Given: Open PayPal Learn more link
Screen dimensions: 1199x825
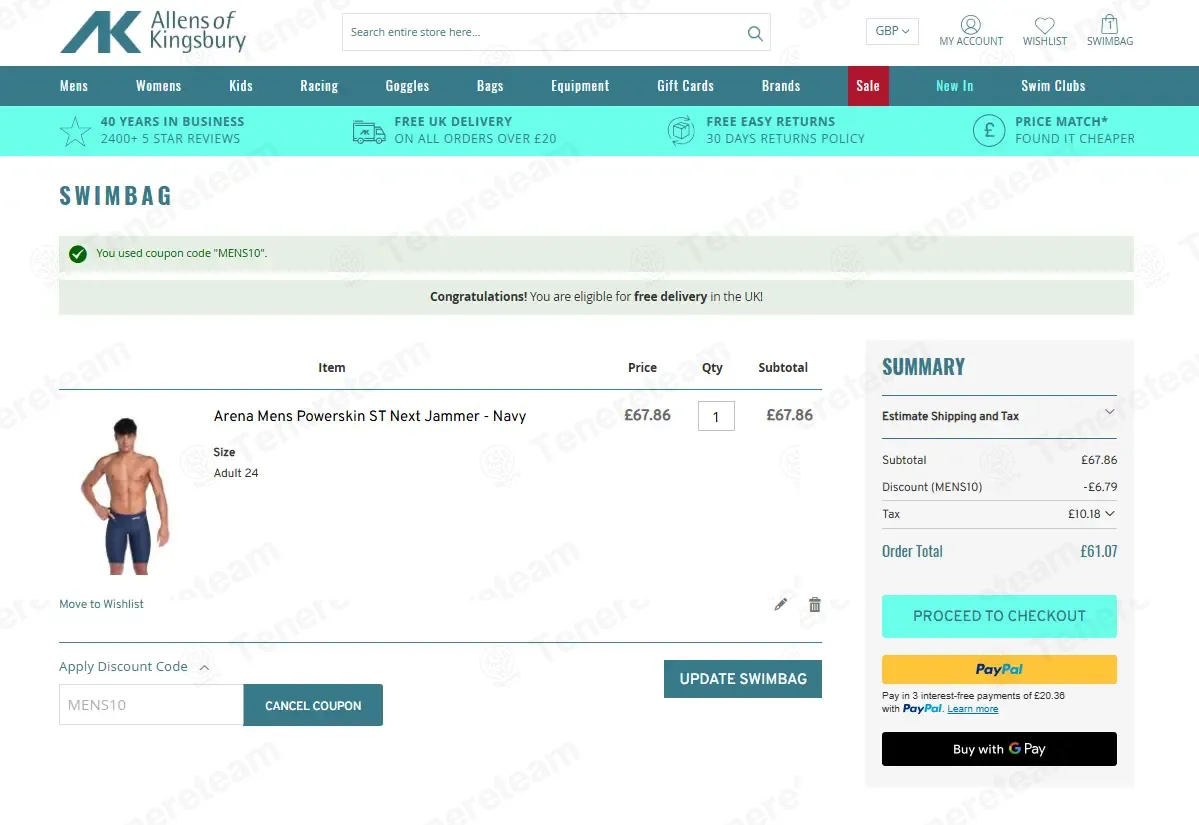Looking at the screenshot, I should [973, 709].
